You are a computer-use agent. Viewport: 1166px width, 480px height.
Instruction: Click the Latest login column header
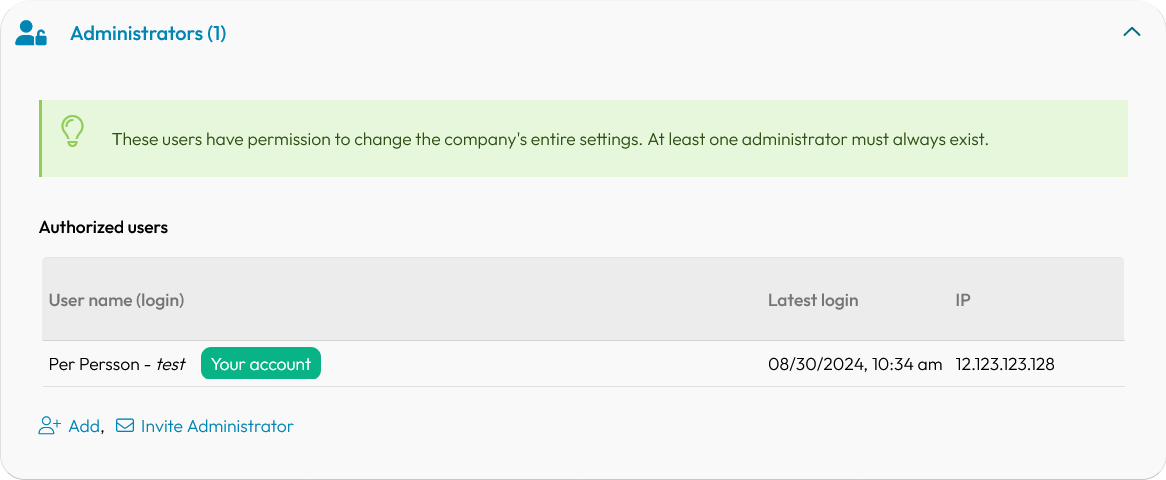tap(813, 301)
